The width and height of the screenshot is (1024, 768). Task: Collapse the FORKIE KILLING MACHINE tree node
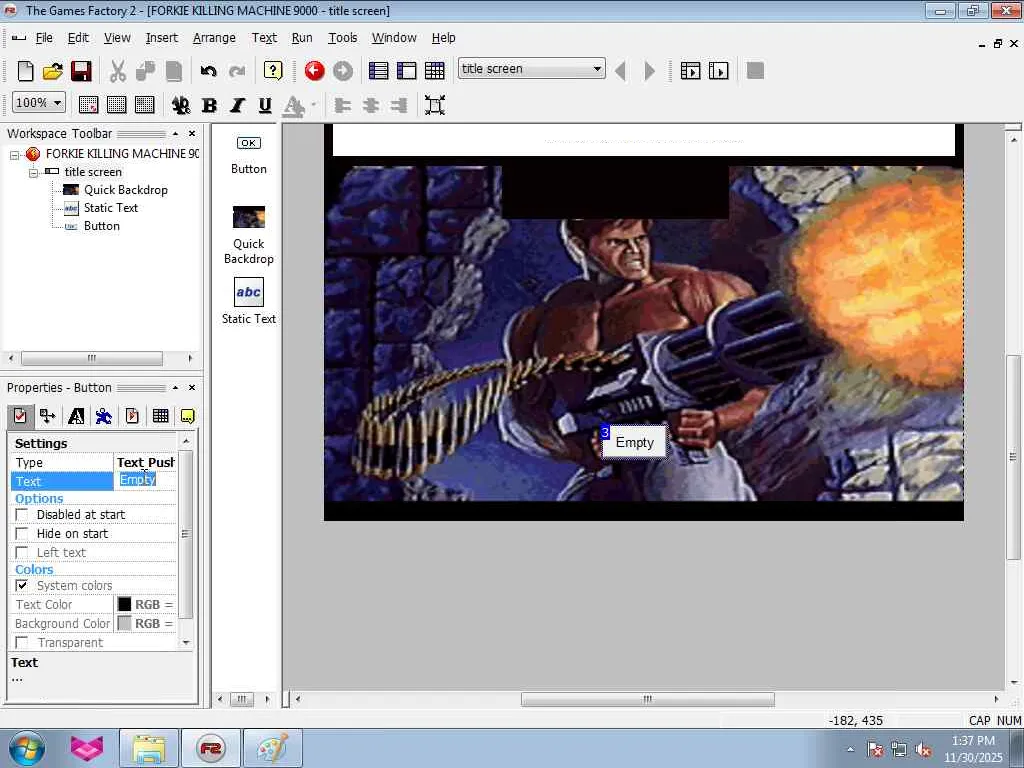pyautogui.click(x=14, y=155)
